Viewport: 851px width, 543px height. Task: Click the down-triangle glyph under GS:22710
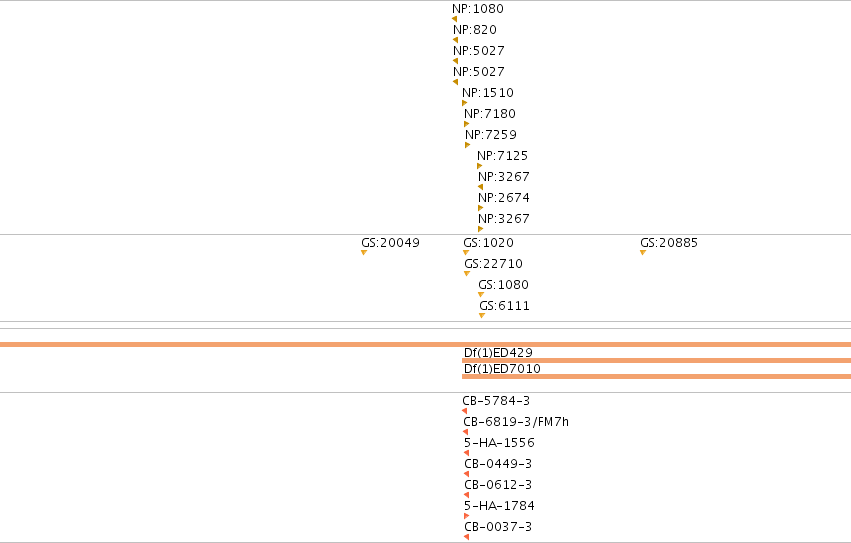[x=467, y=274]
